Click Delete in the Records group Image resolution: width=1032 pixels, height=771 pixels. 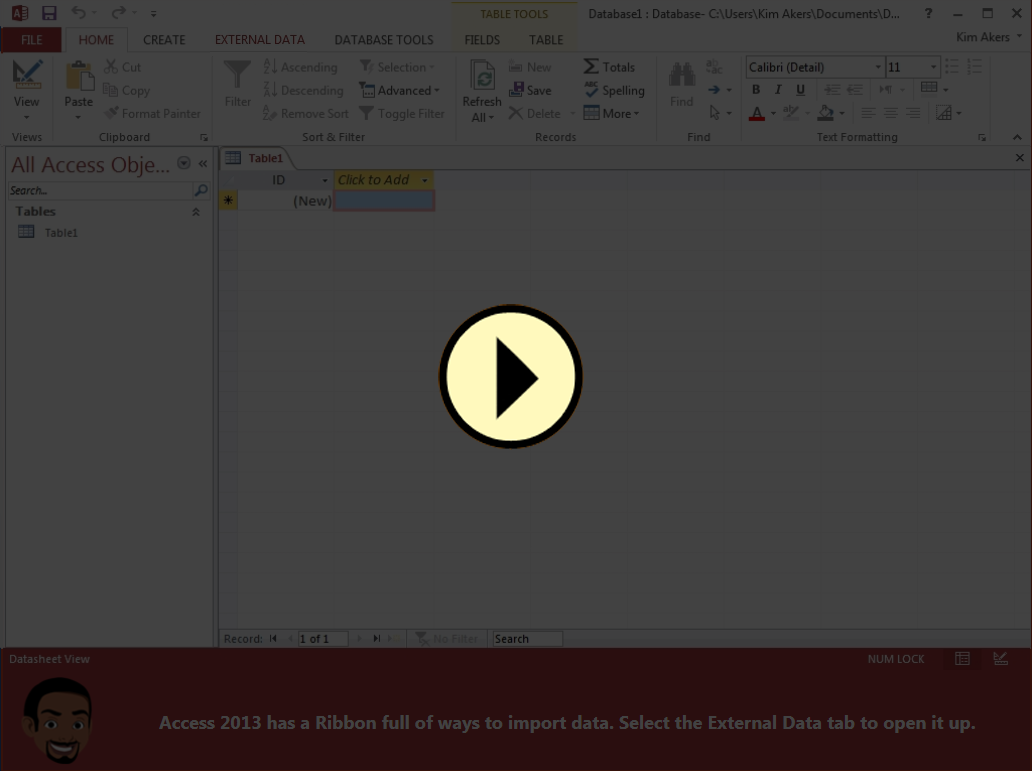click(534, 113)
